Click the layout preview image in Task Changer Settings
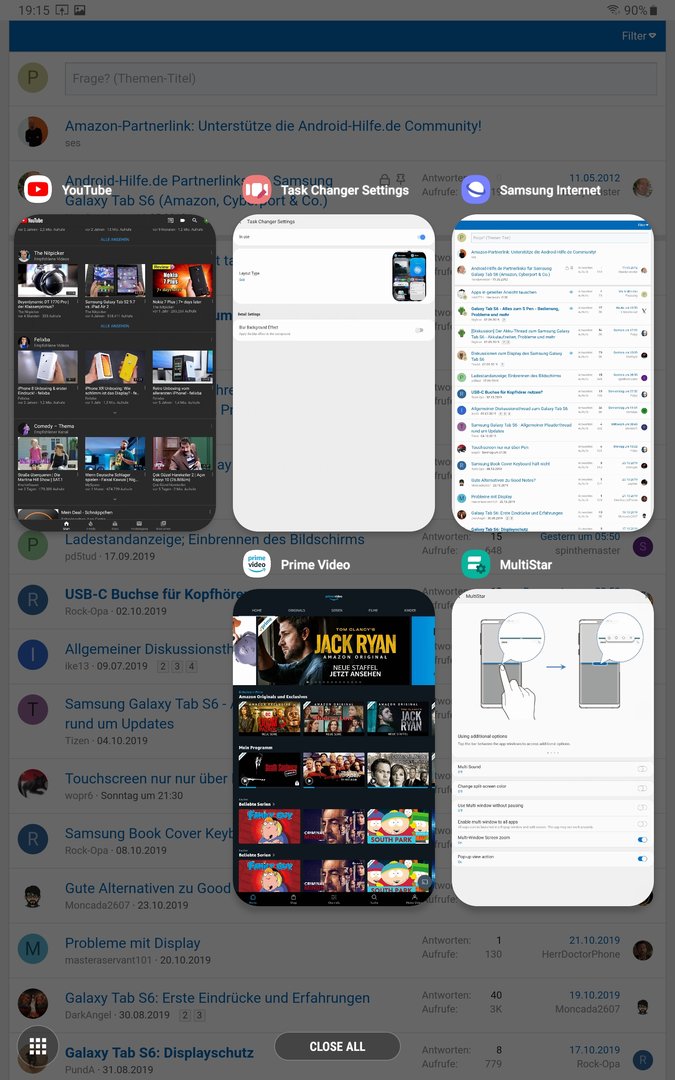Image resolution: width=675 pixels, height=1080 pixels. coord(409,276)
